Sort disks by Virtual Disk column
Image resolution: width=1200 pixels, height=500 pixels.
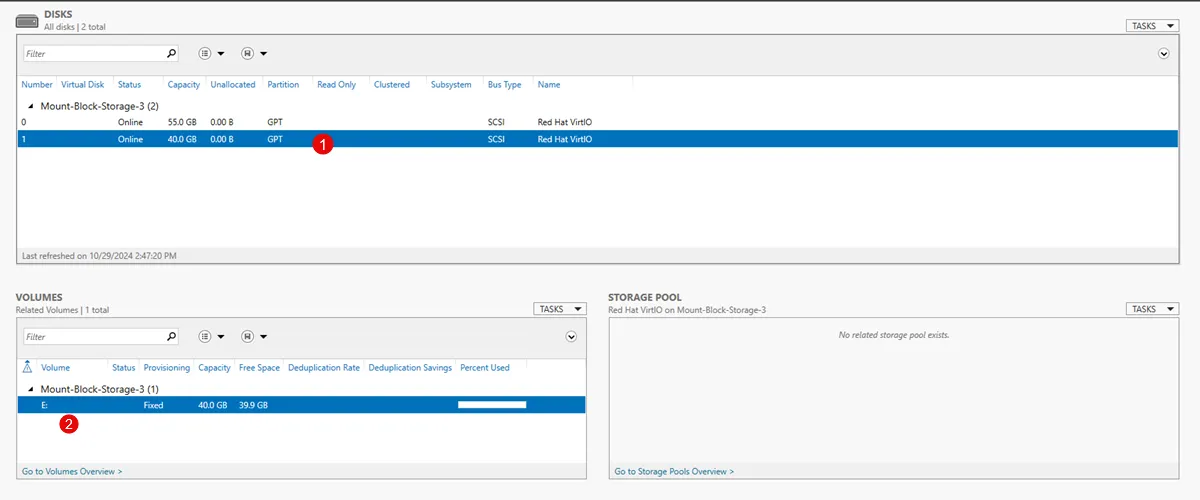pyautogui.click(x=82, y=85)
